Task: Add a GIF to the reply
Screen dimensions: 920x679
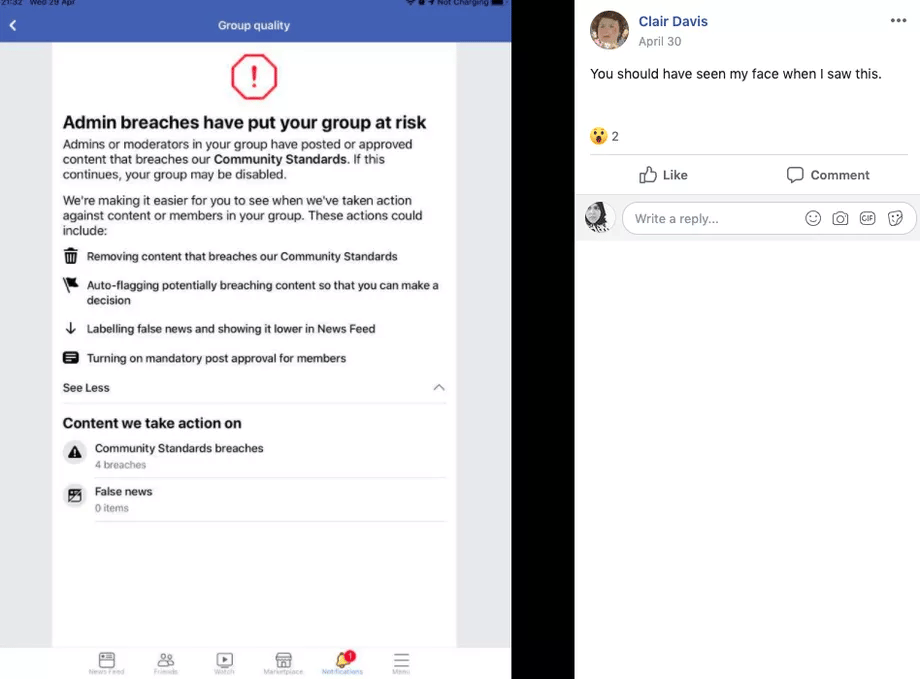Action: click(x=867, y=218)
